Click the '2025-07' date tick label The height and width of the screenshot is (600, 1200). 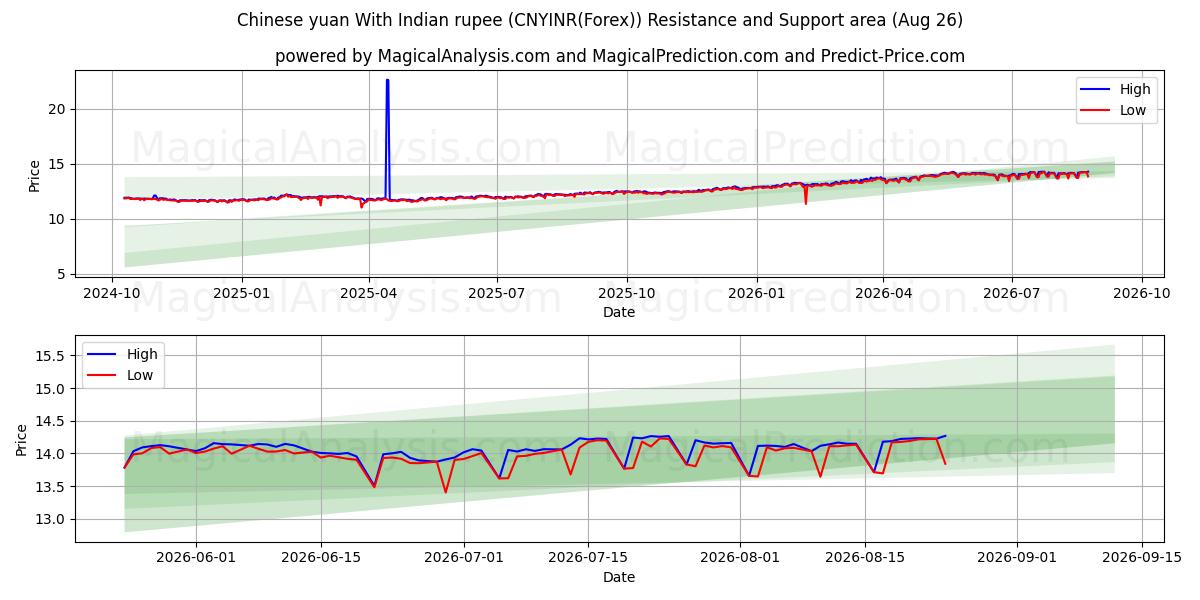(x=498, y=293)
